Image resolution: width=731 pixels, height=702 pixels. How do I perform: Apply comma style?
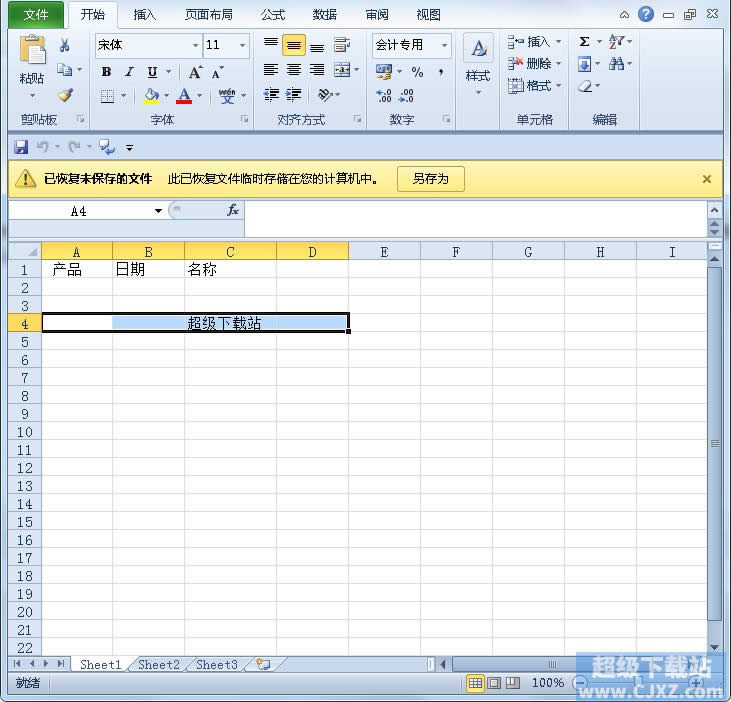point(441,72)
